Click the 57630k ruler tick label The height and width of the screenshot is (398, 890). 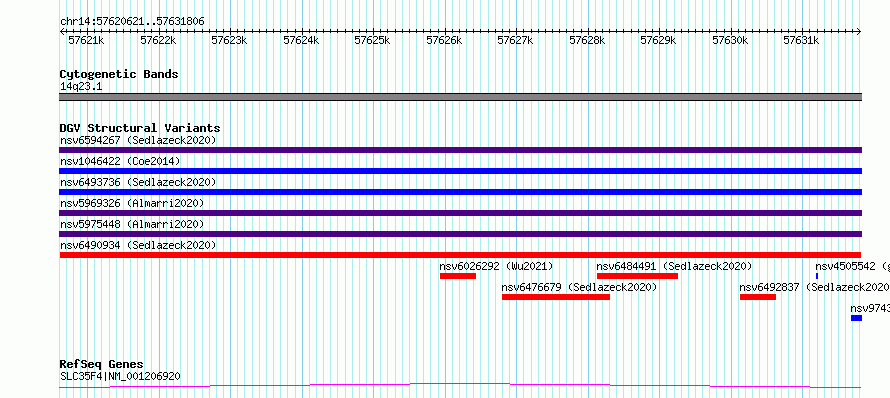click(x=730, y=41)
